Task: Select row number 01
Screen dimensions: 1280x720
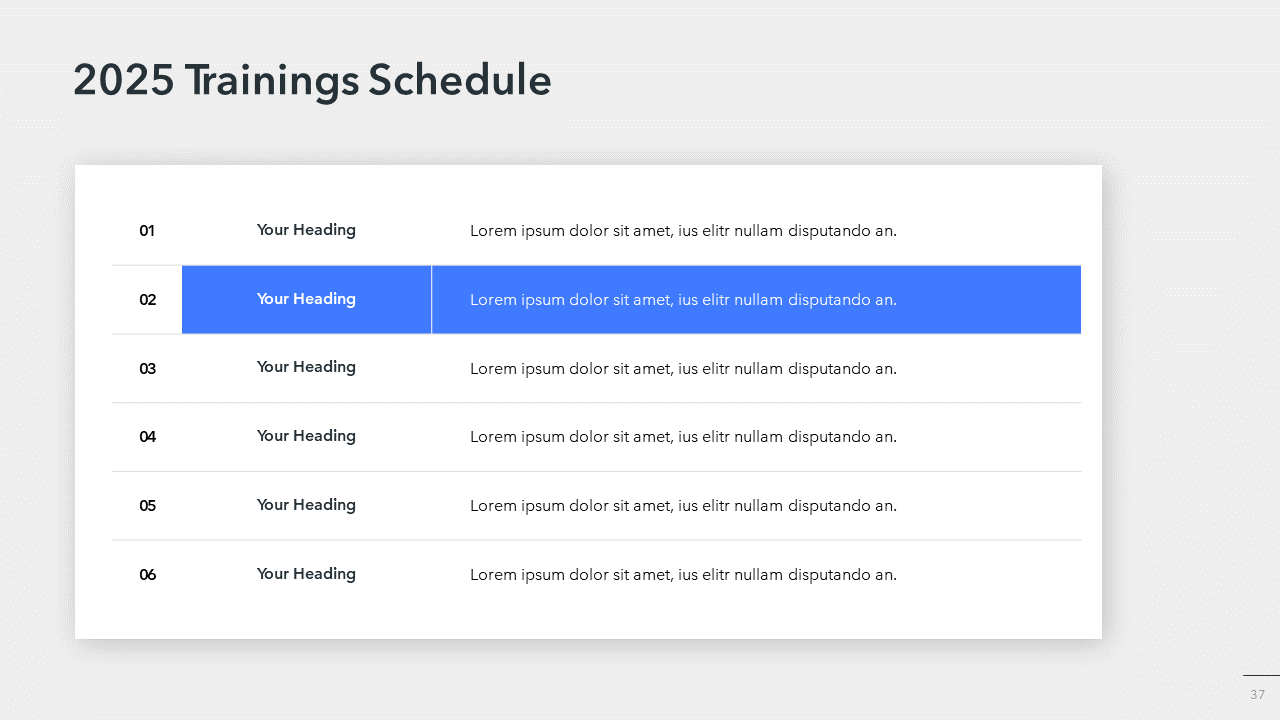Action: click(147, 231)
